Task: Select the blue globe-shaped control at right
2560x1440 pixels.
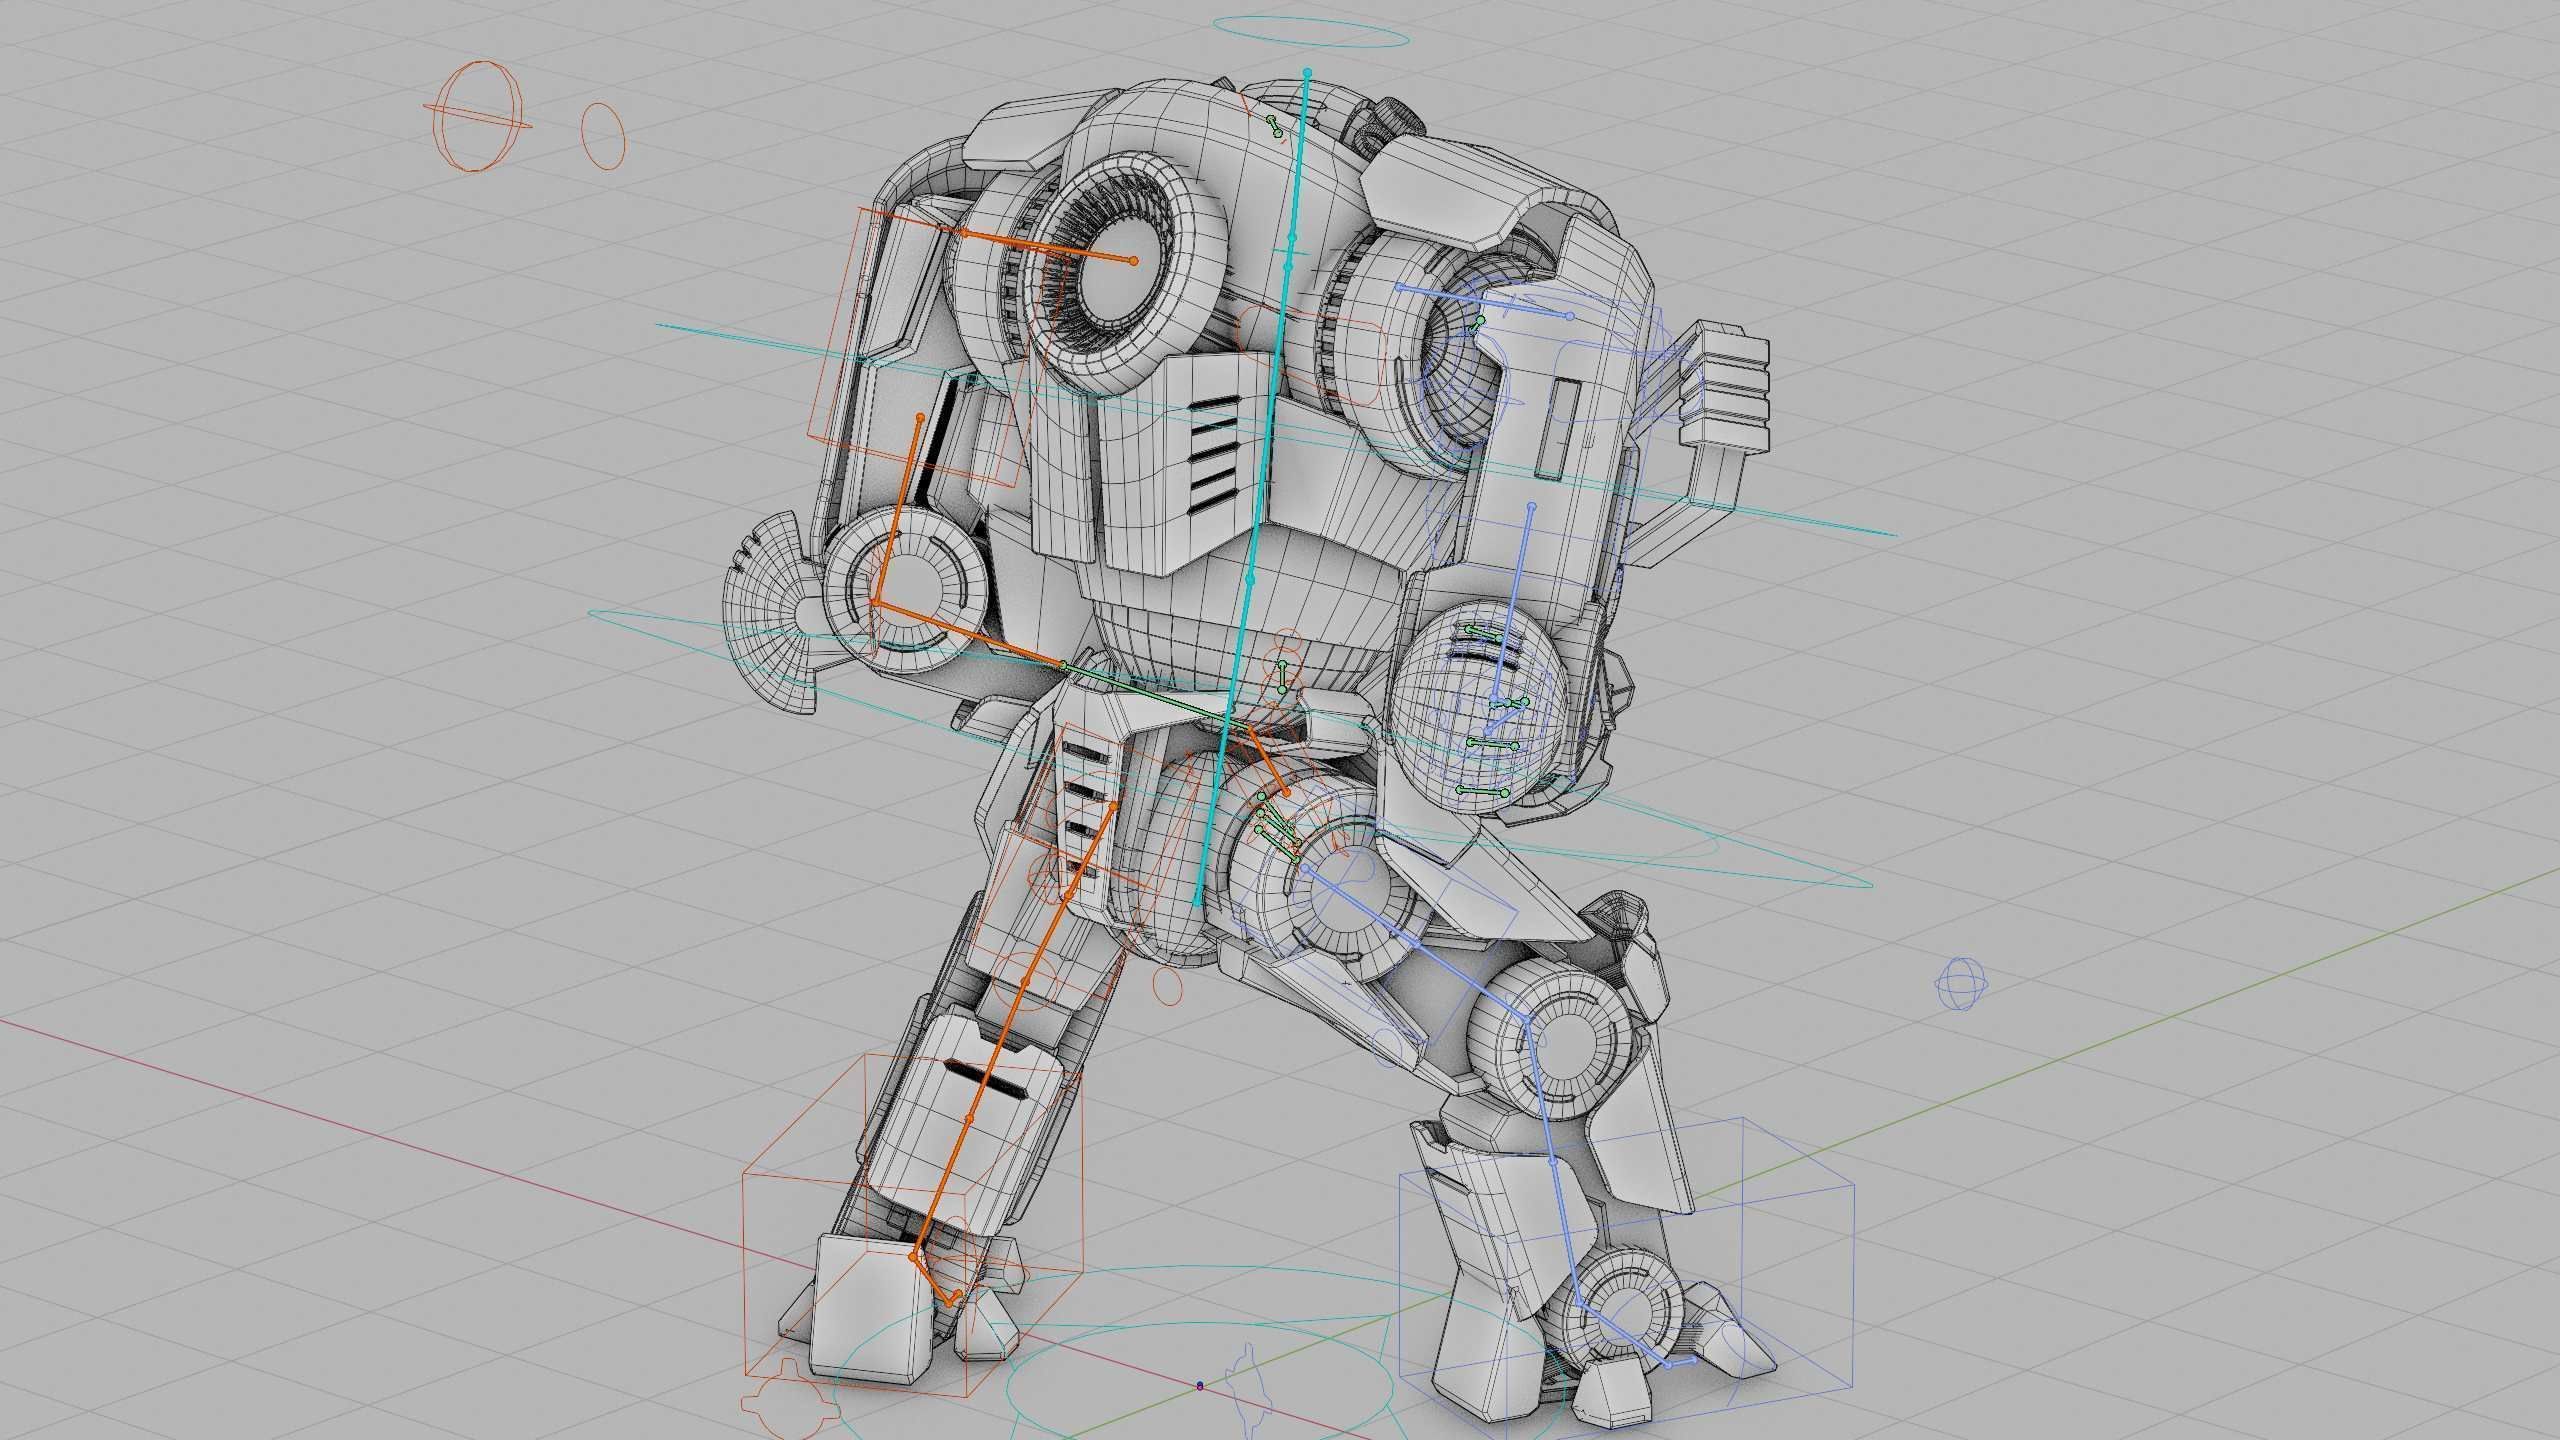Action: pos(1960,983)
